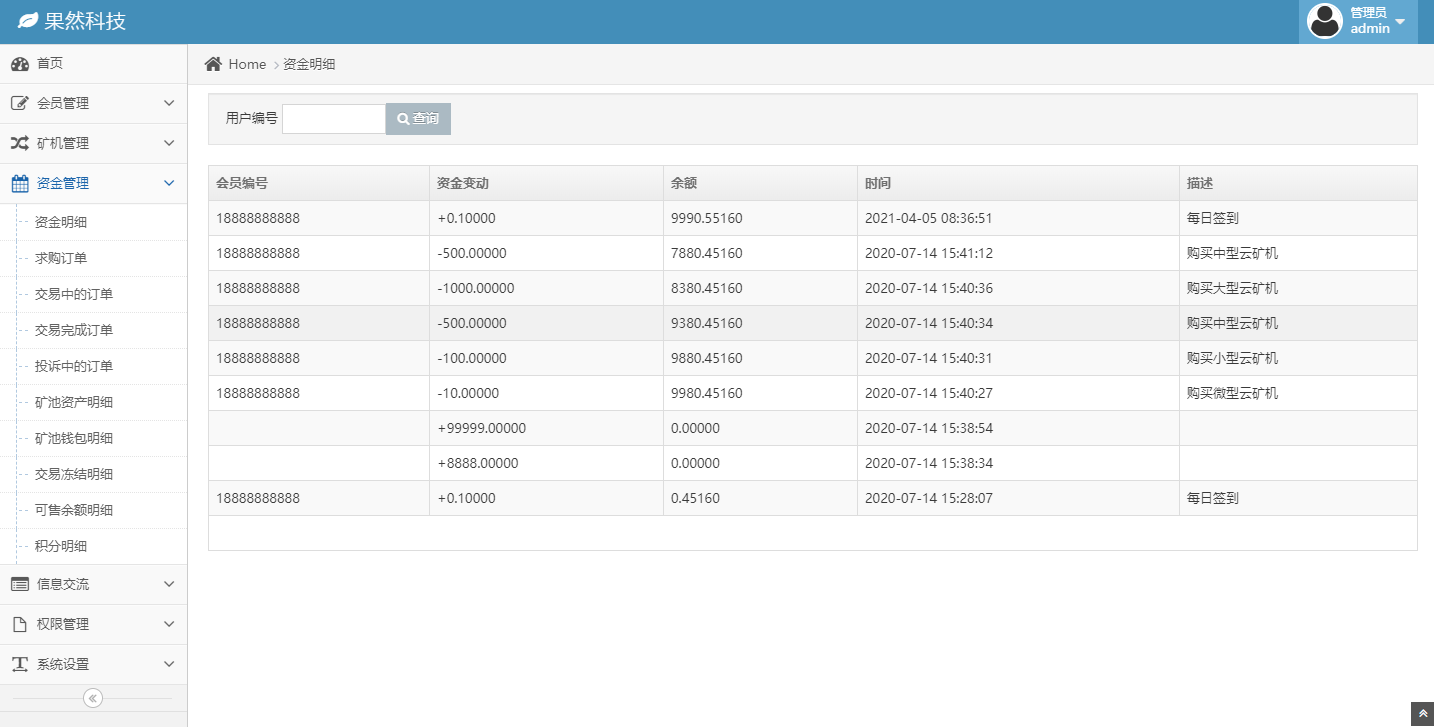Image resolution: width=1434 pixels, height=727 pixels.
Task: Open 矿池钱包明细 submenu item
Action: 93,438
